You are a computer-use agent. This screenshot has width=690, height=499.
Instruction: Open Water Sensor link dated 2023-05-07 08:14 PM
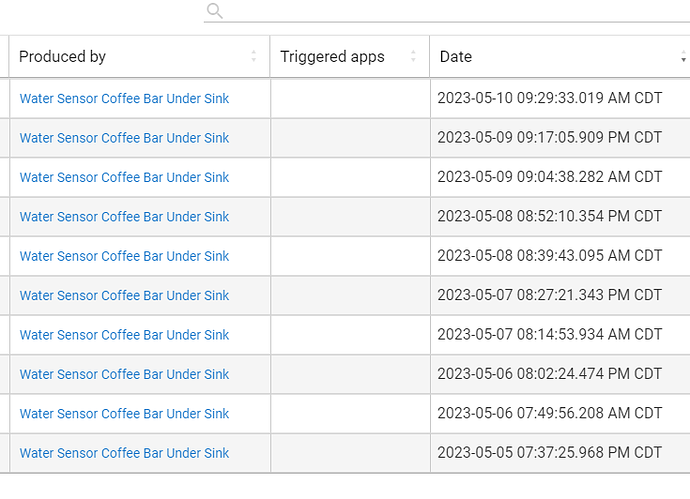coord(124,335)
